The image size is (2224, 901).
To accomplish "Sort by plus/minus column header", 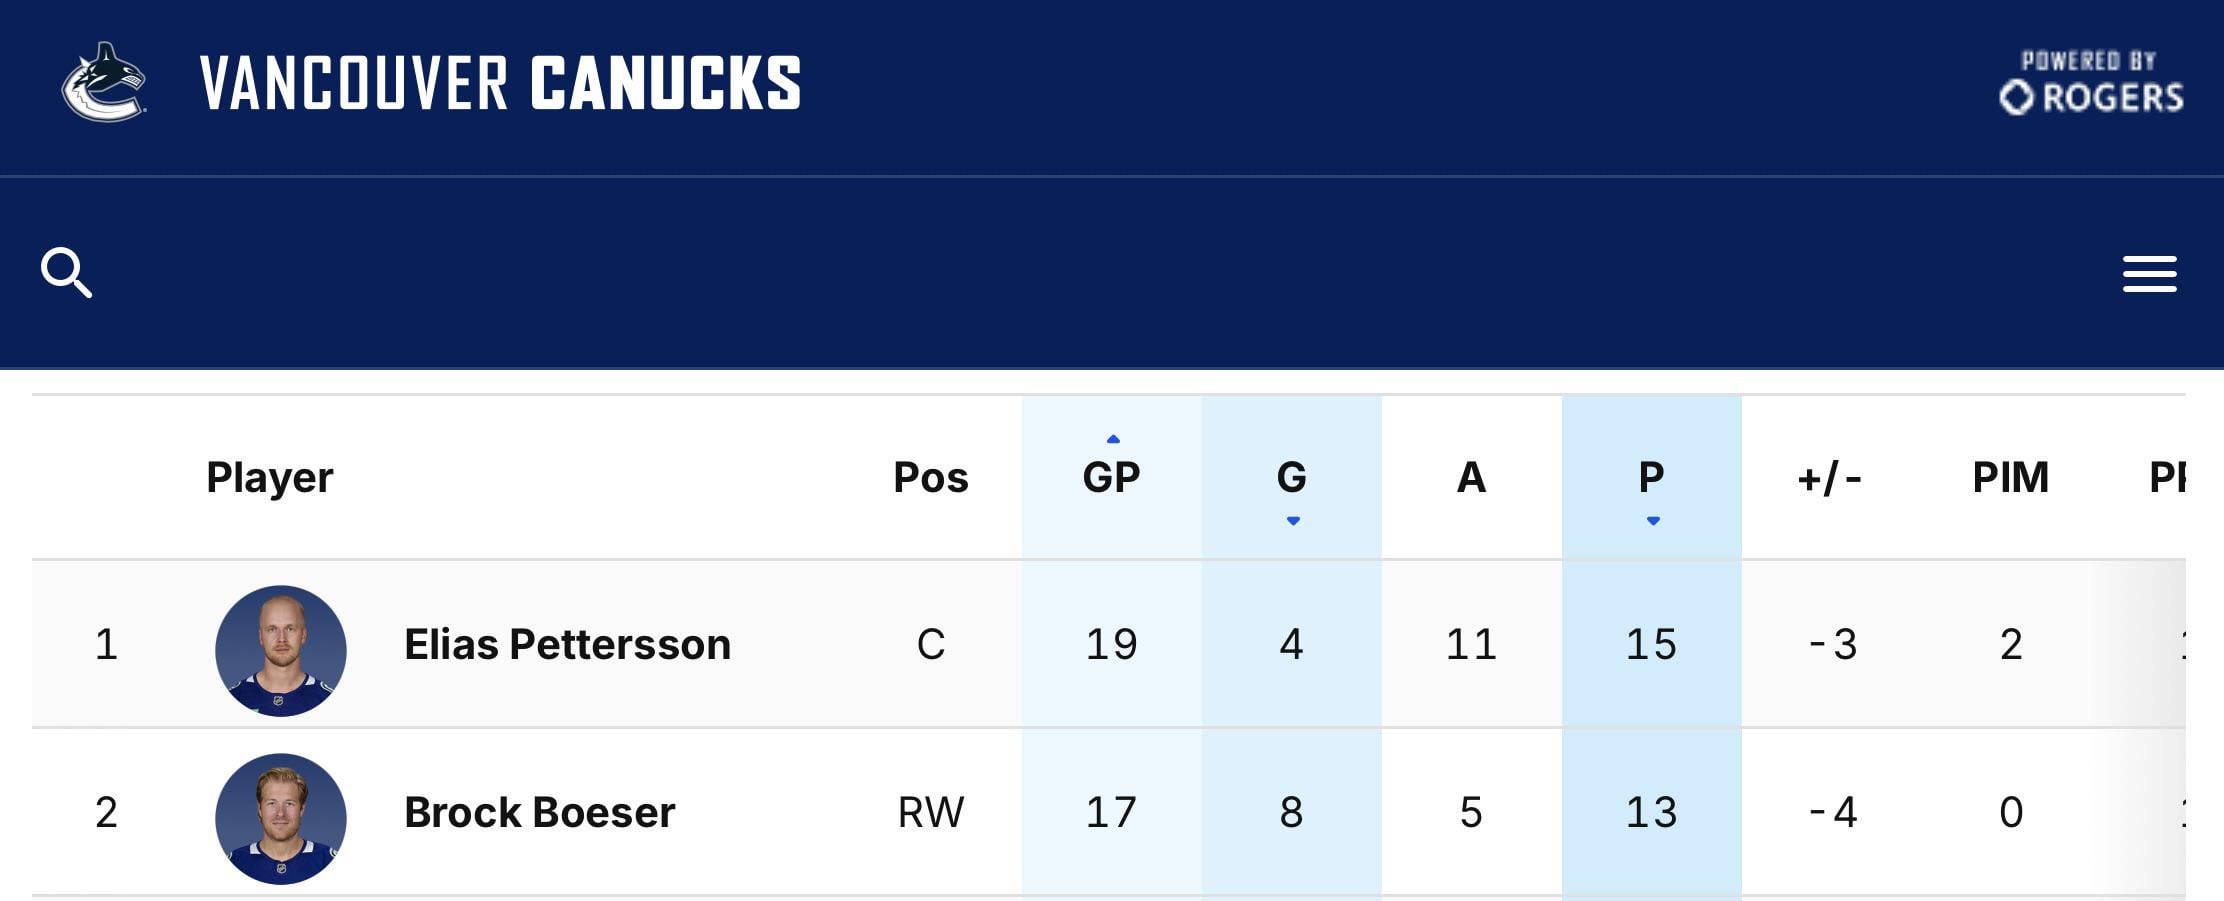I will (x=1830, y=477).
